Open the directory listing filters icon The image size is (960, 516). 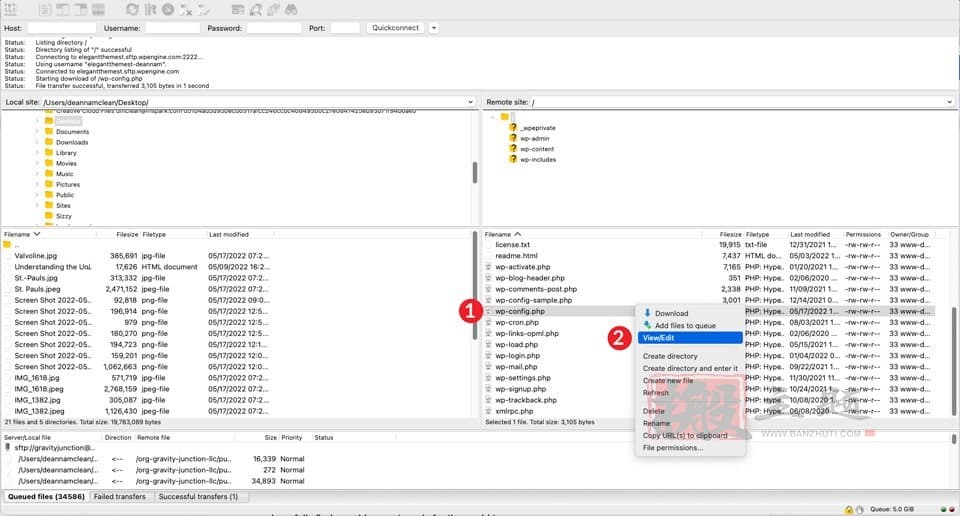[x=238, y=9]
